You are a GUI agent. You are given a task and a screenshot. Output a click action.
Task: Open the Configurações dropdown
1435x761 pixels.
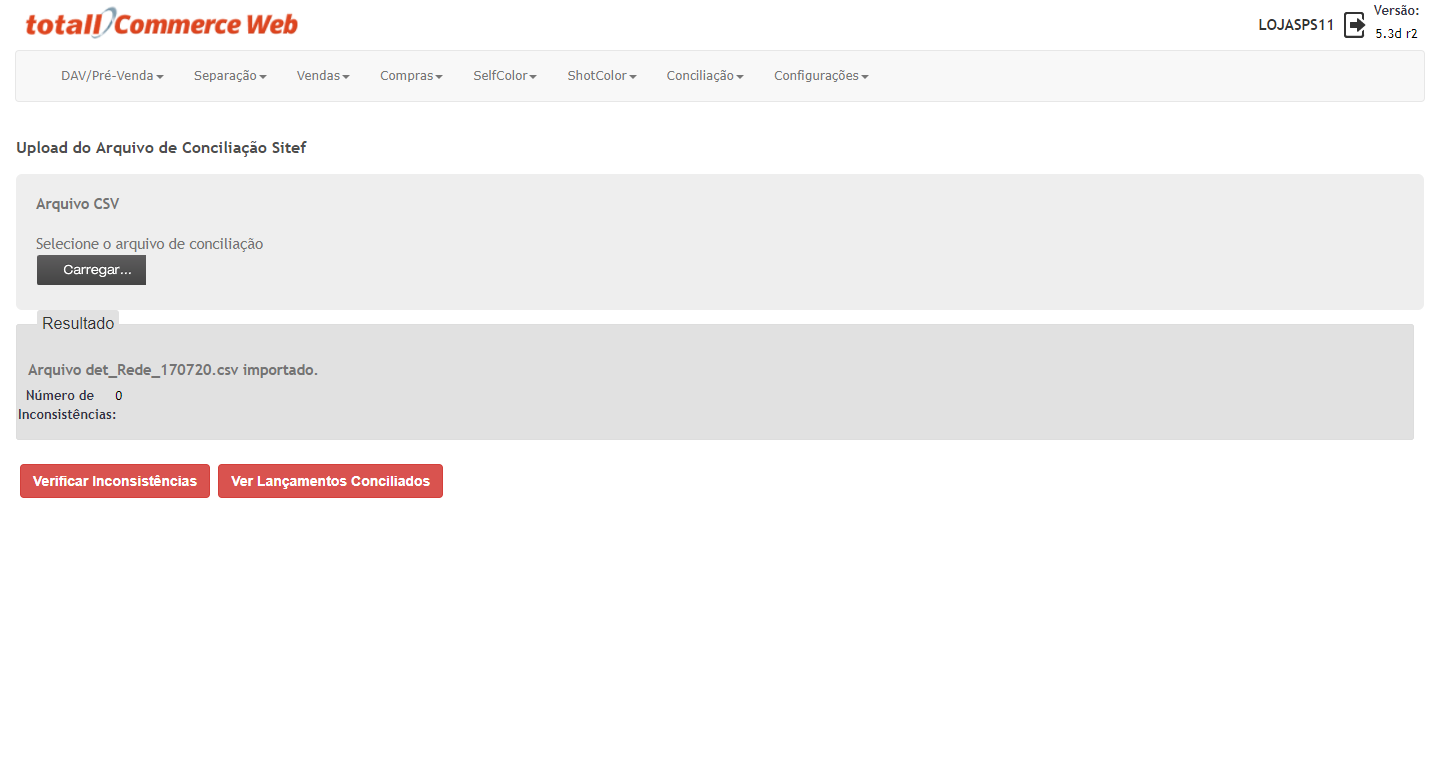821,76
